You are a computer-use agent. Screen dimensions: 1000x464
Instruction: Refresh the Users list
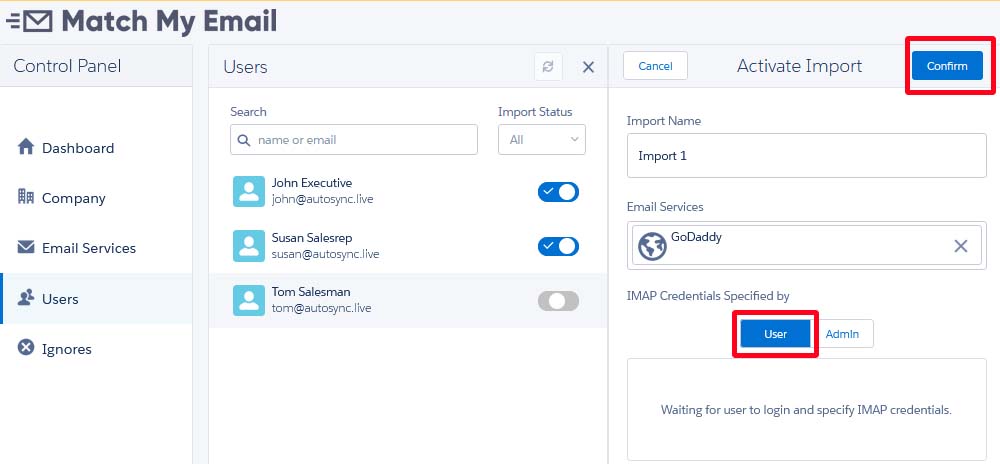[x=548, y=67]
